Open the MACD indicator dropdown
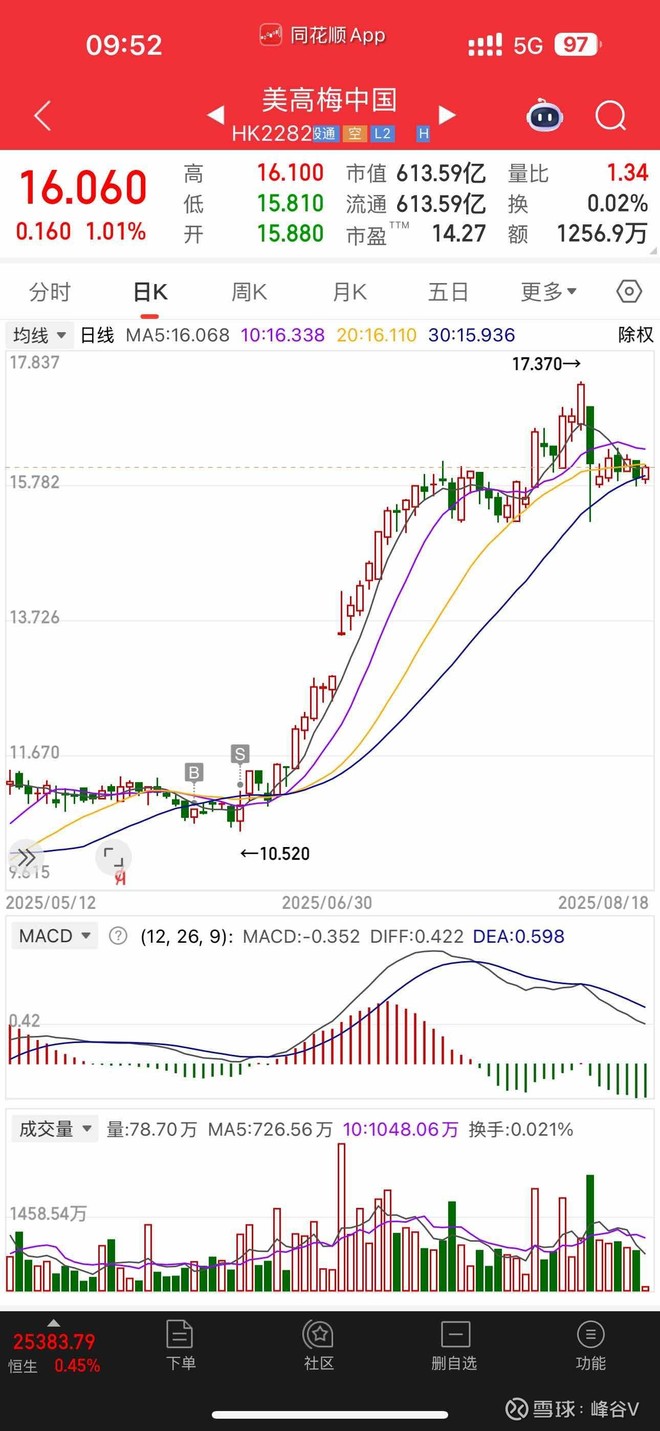Image resolution: width=660 pixels, height=1431 pixels. point(53,937)
